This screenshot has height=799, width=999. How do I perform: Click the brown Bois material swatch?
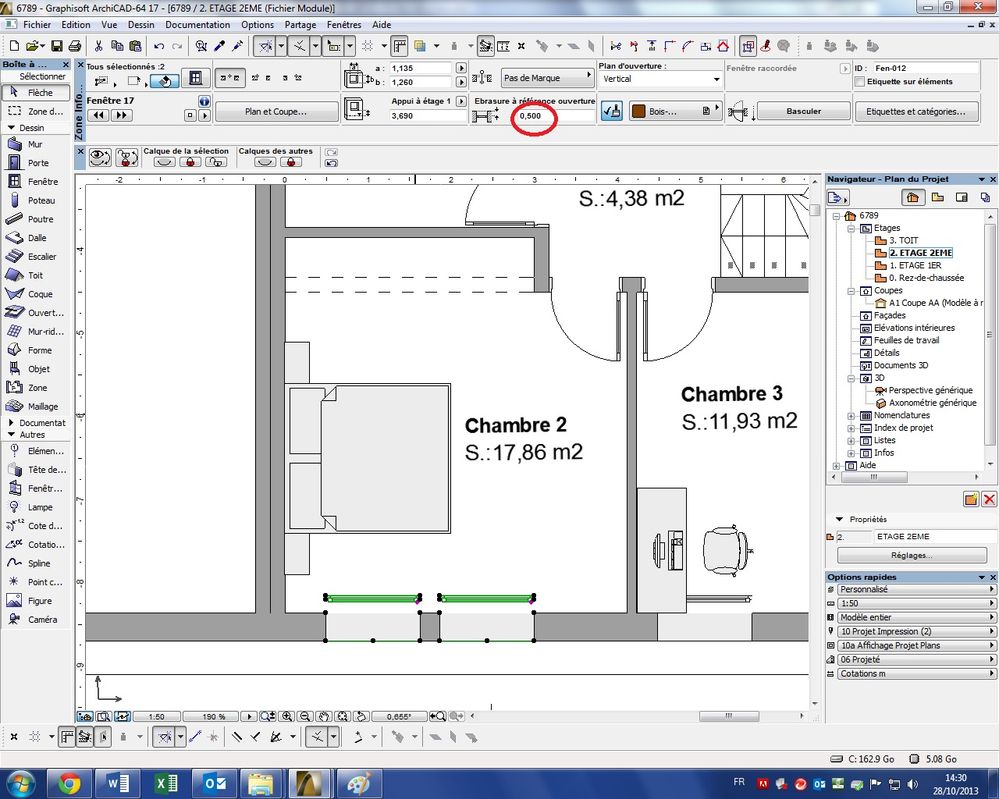[637, 111]
